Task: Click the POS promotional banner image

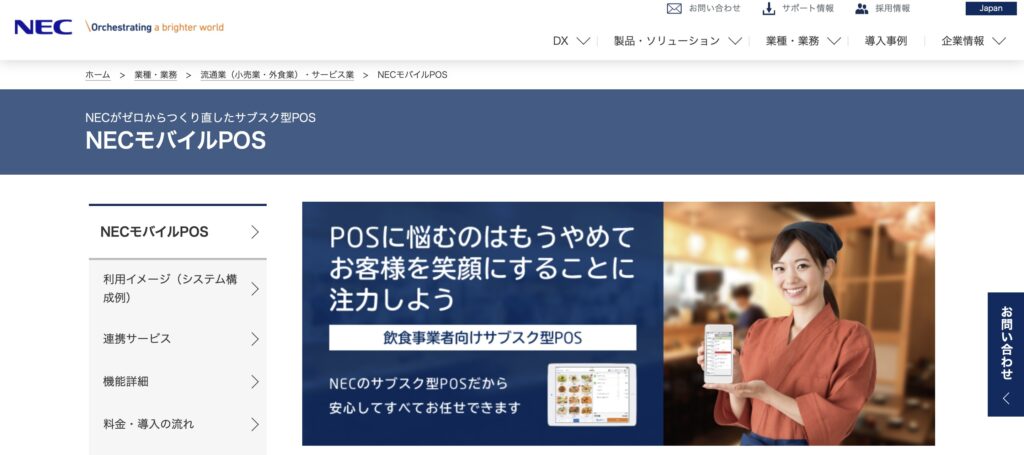Action: point(618,323)
